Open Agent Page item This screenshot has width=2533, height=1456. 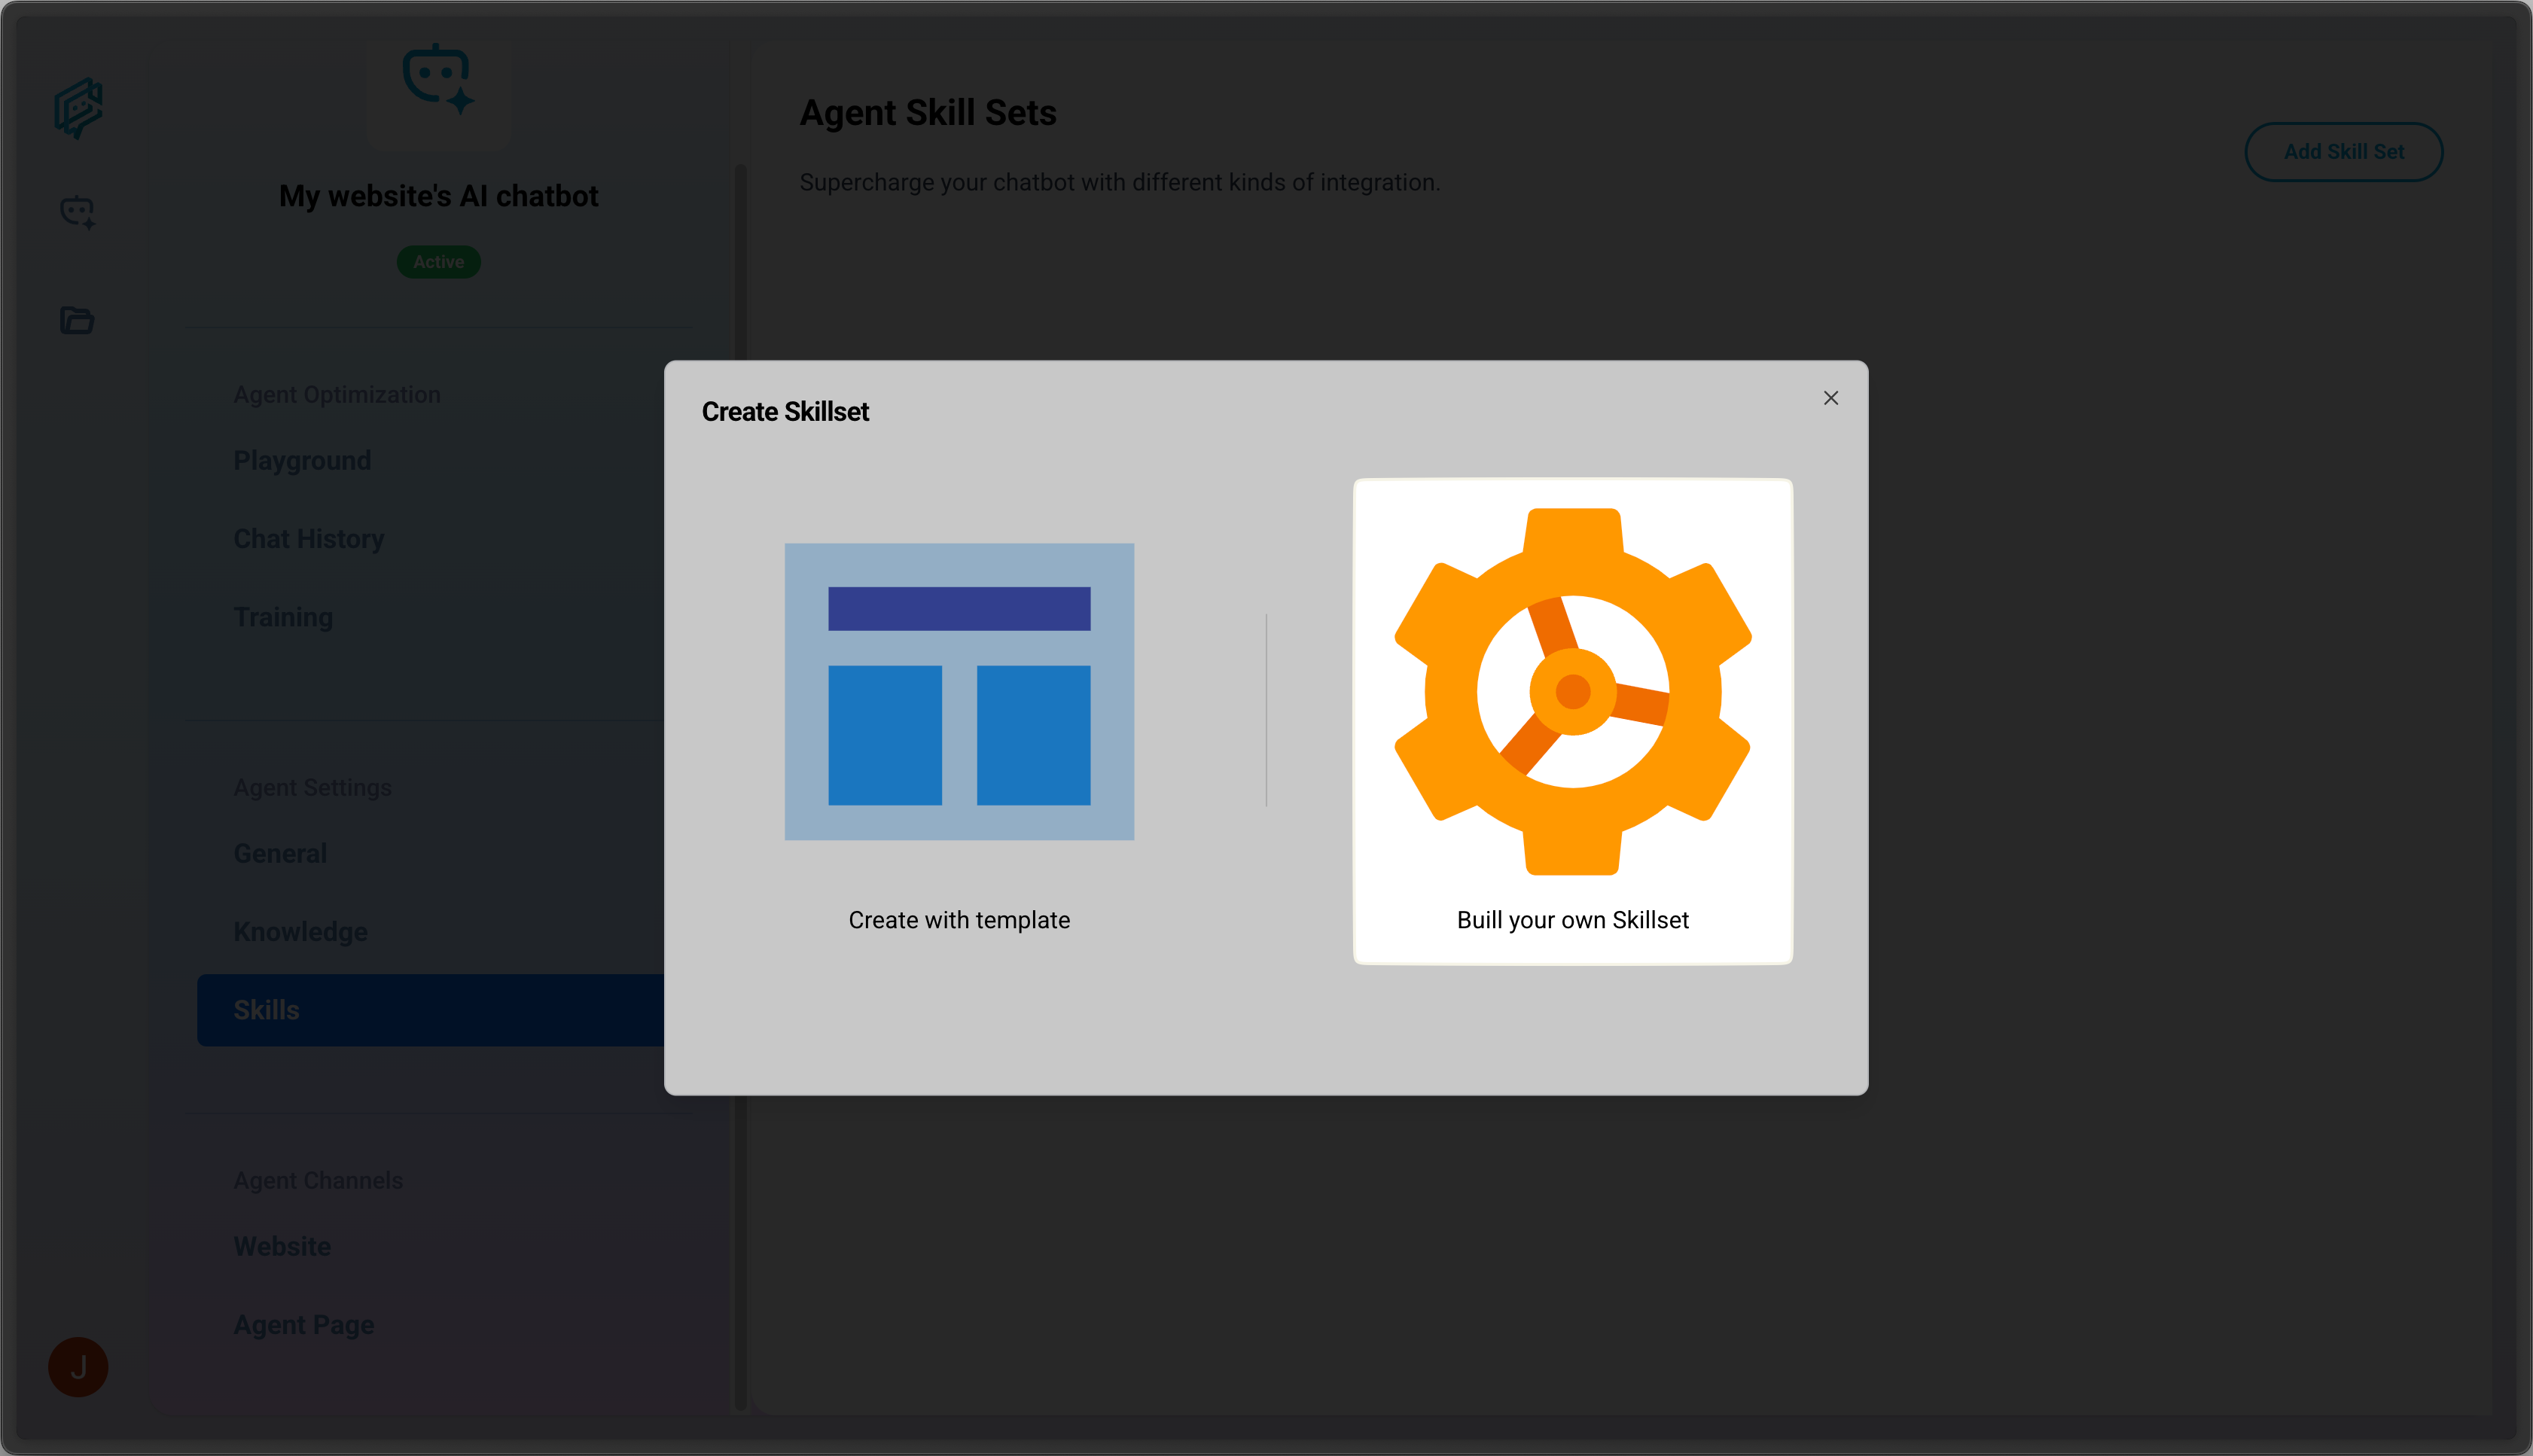pyautogui.click(x=304, y=1325)
